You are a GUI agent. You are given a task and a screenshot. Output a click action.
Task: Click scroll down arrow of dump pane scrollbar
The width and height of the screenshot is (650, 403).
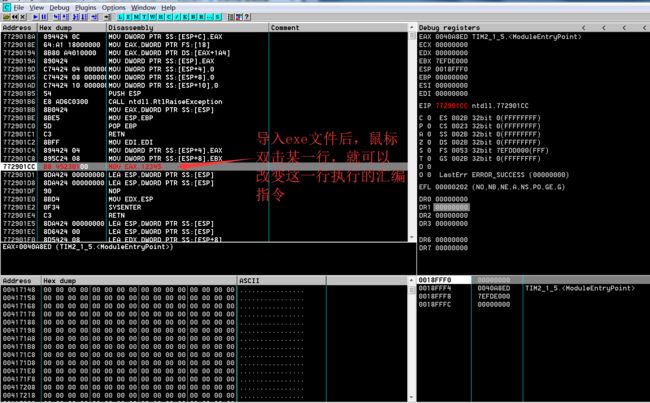pos(412,397)
